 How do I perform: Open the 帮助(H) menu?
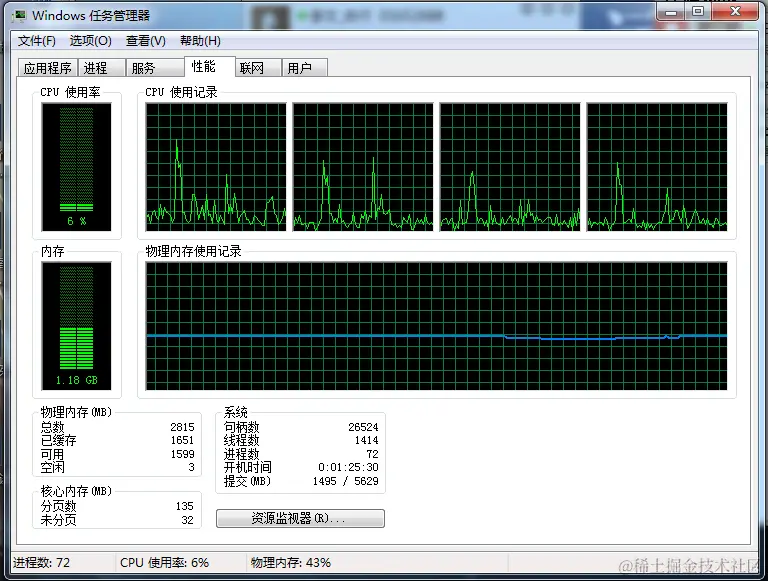[200, 41]
